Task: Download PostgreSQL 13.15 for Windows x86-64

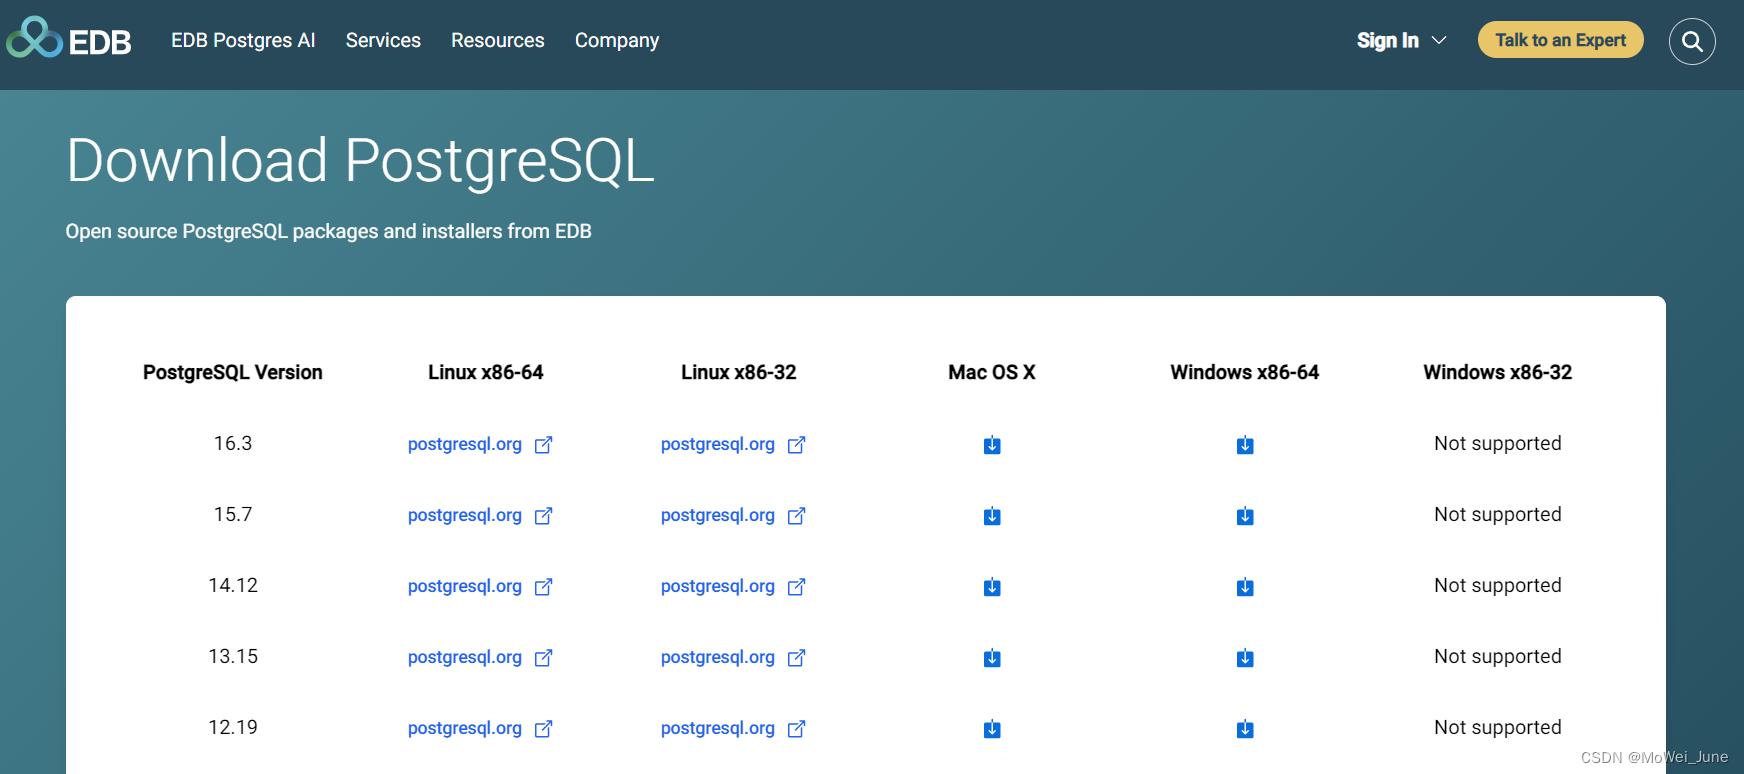Action: pyautogui.click(x=1245, y=658)
